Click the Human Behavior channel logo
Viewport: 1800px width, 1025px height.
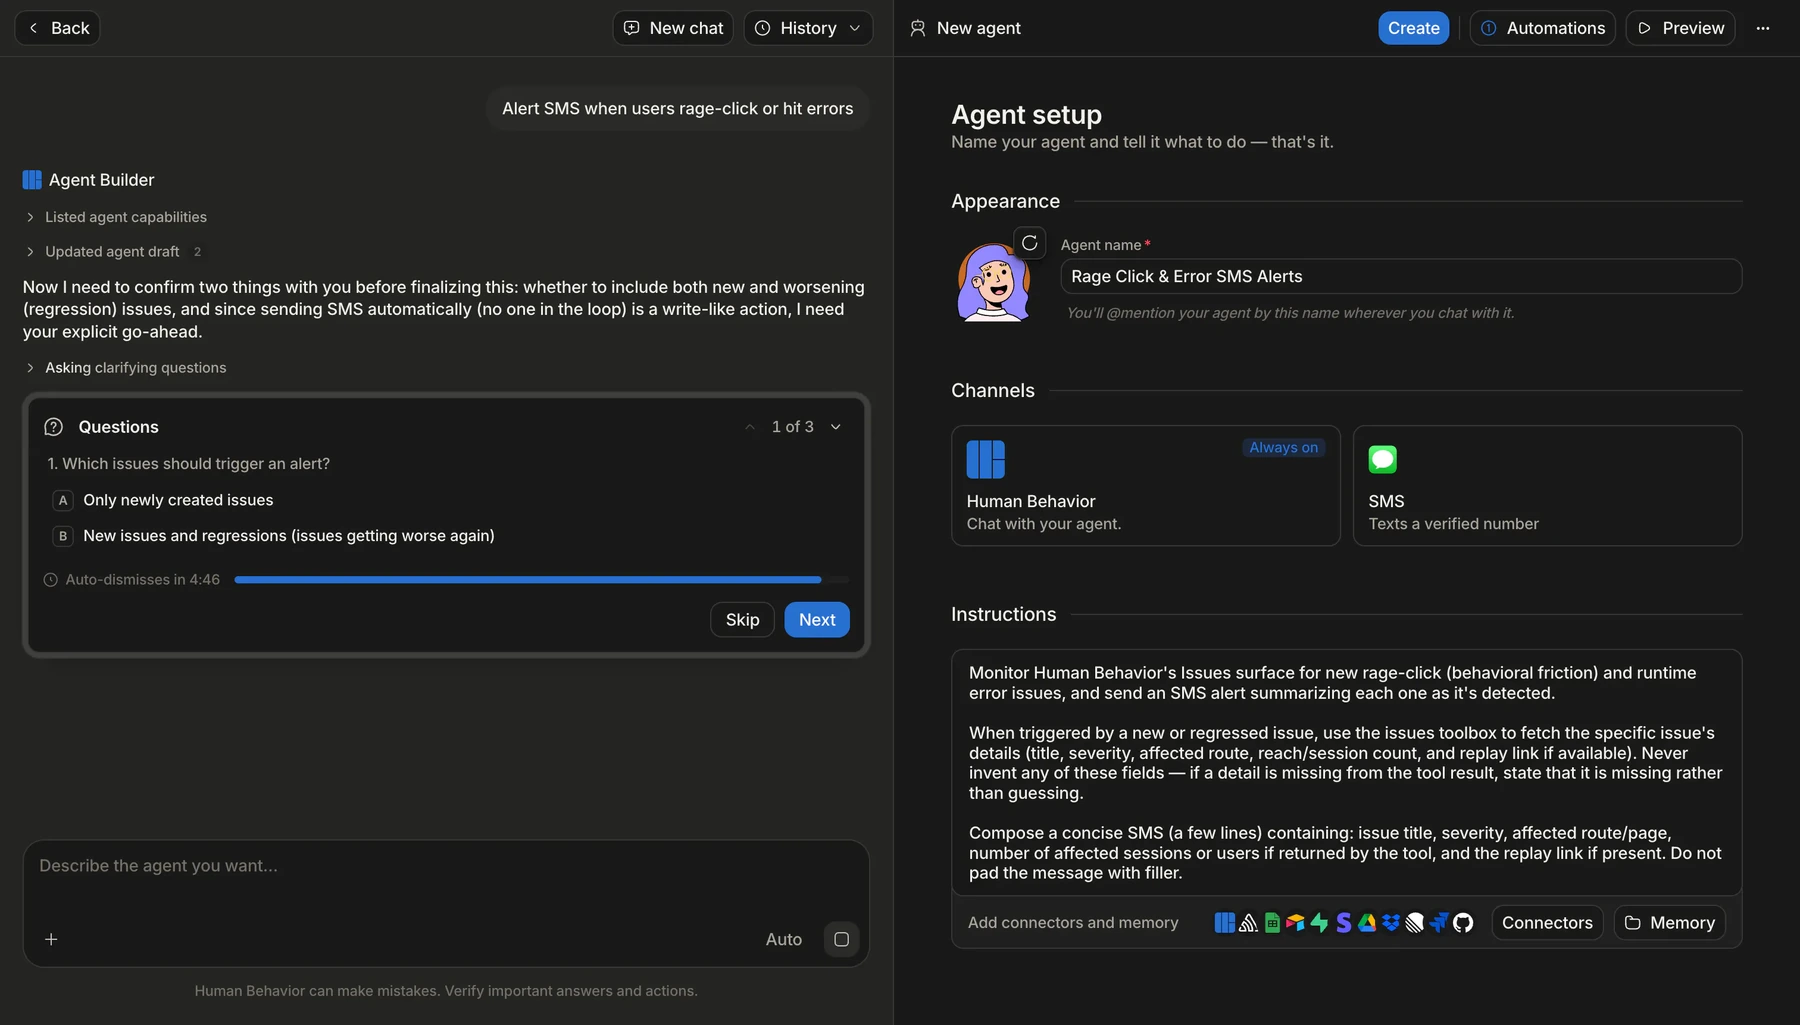985,460
